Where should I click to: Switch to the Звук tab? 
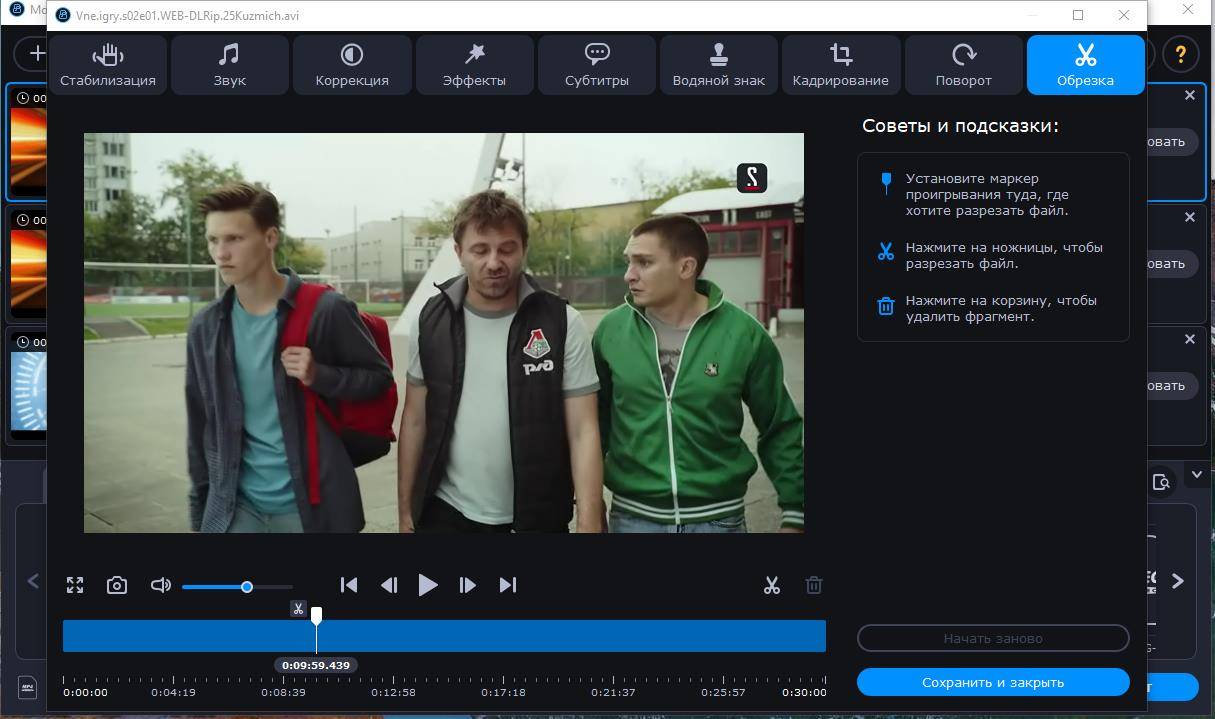(230, 65)
